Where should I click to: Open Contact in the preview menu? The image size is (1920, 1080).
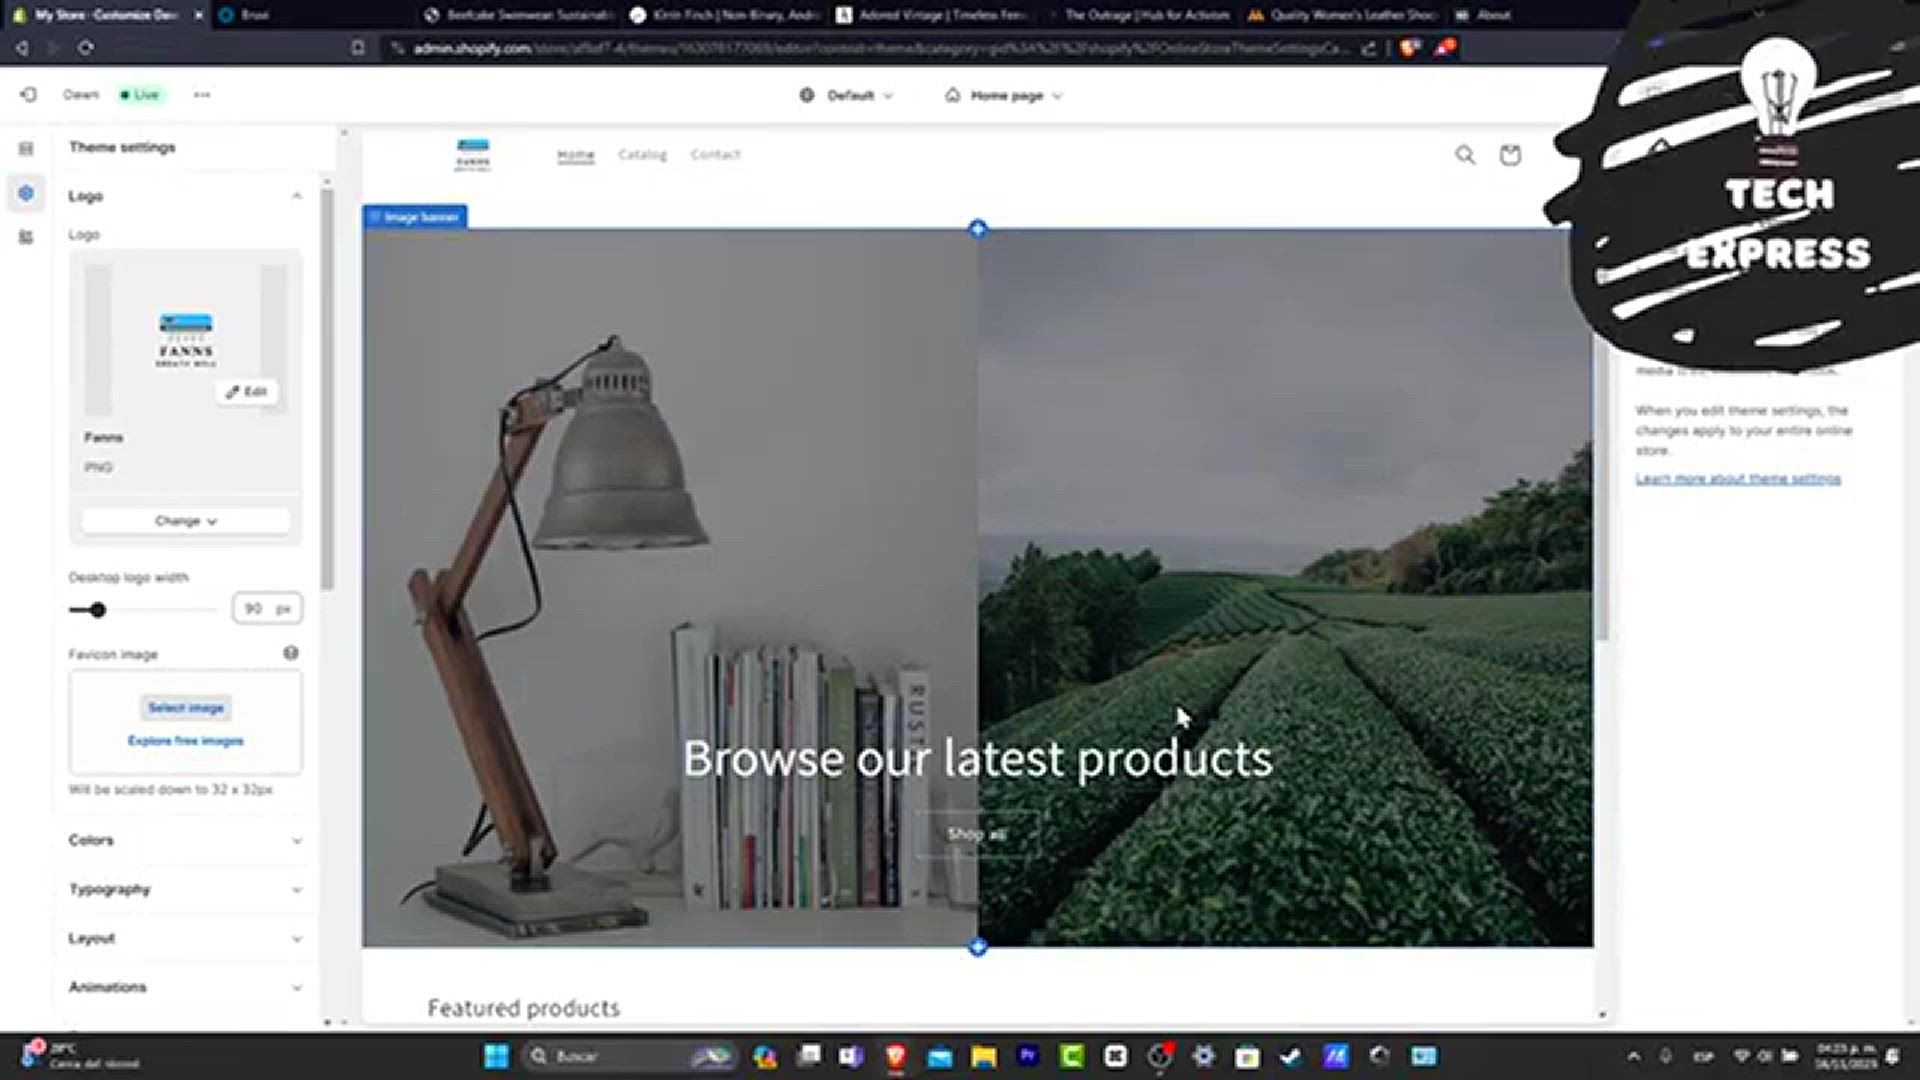click(x=715, y=155)
